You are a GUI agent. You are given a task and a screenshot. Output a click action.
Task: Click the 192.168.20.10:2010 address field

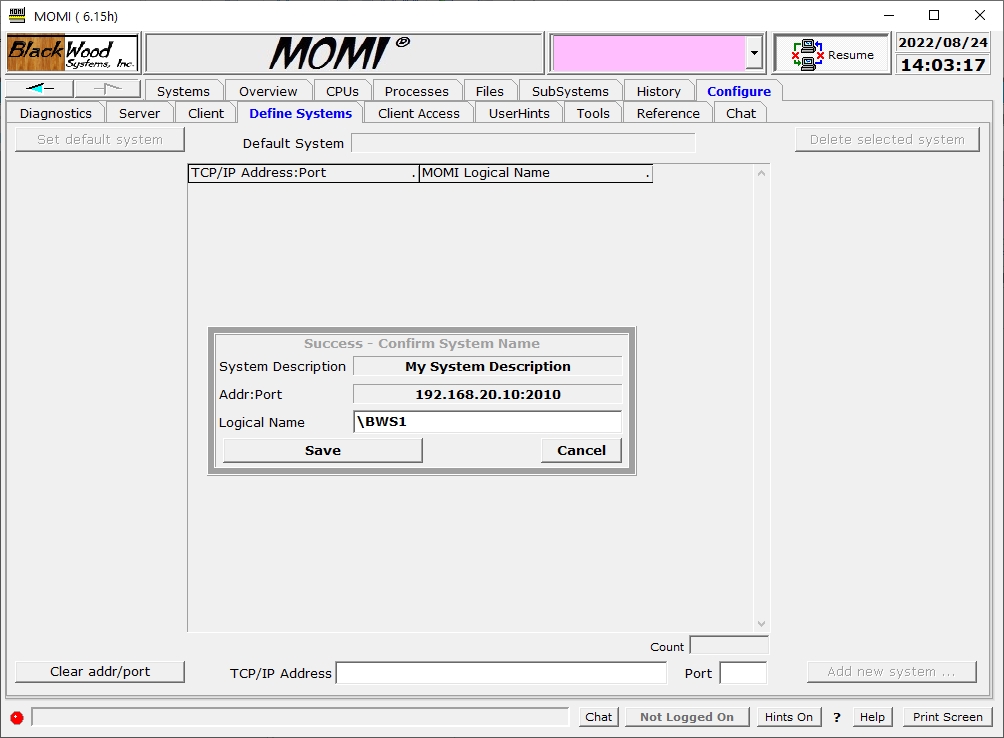click(487, 394)
